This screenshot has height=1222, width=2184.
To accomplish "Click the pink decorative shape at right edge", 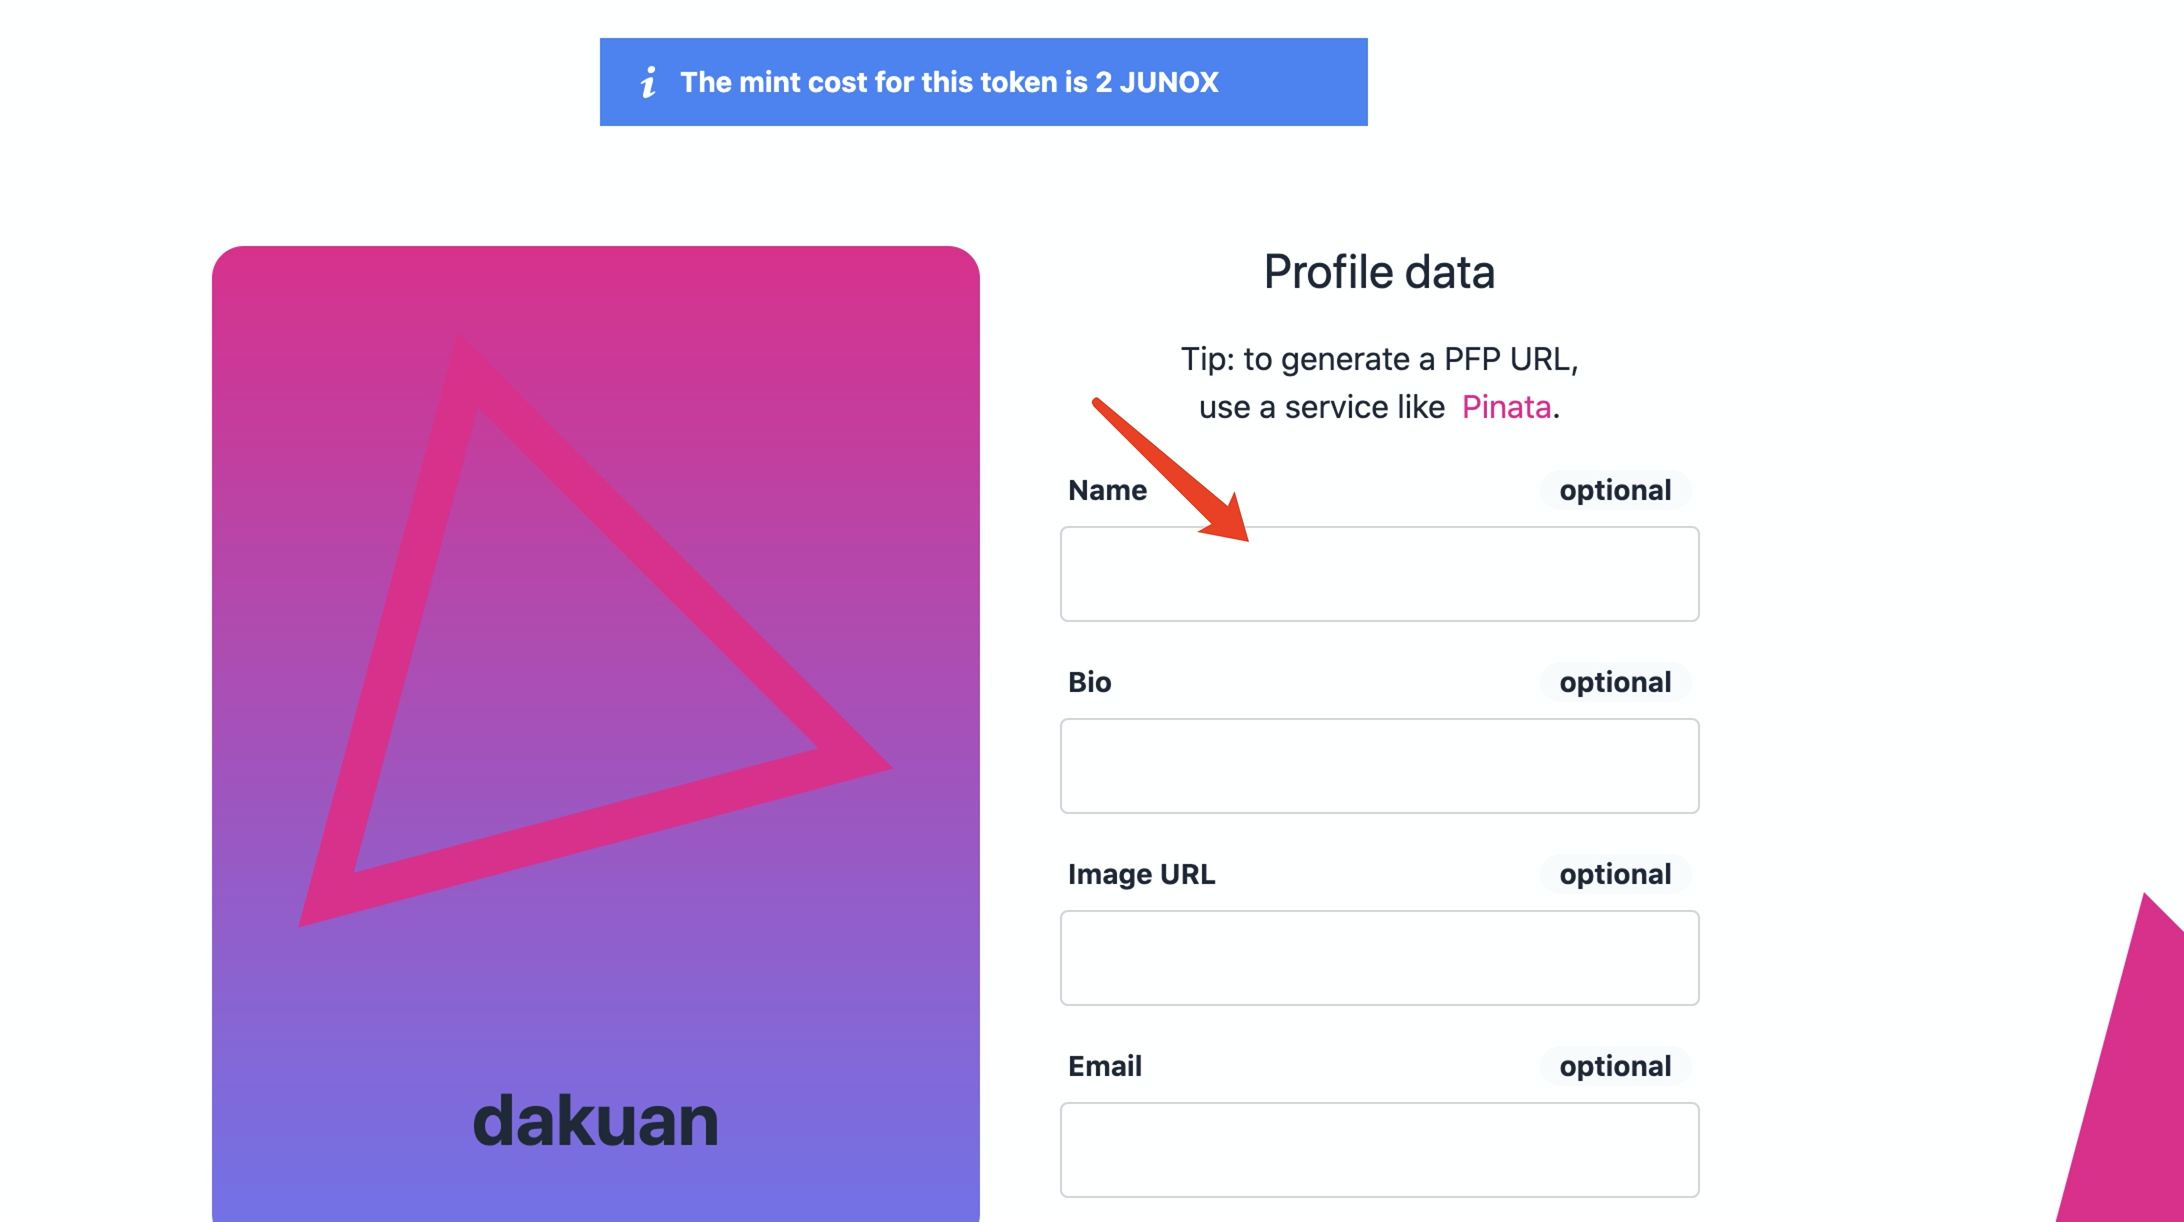I will point(2130,1080).
